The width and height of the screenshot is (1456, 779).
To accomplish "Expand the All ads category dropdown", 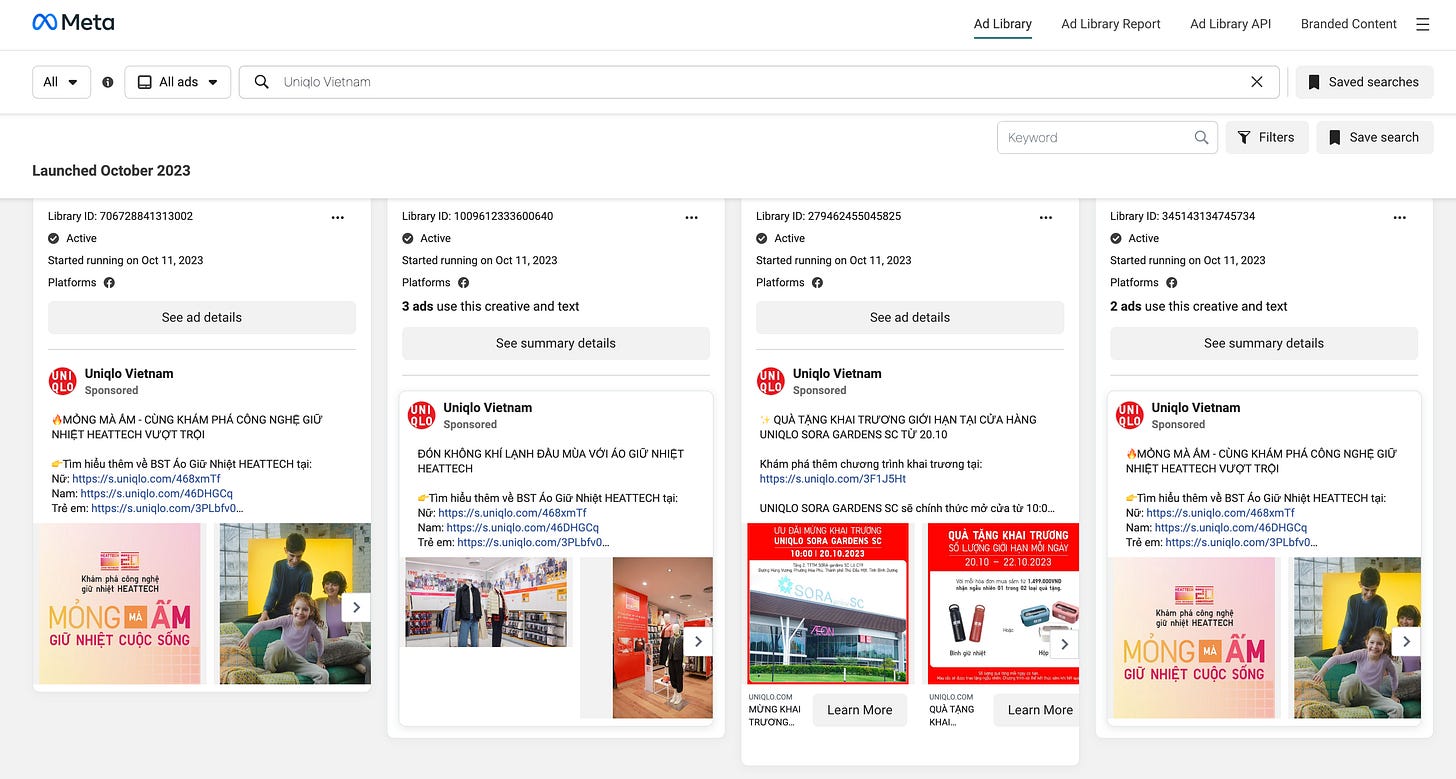I will point(178,82).
